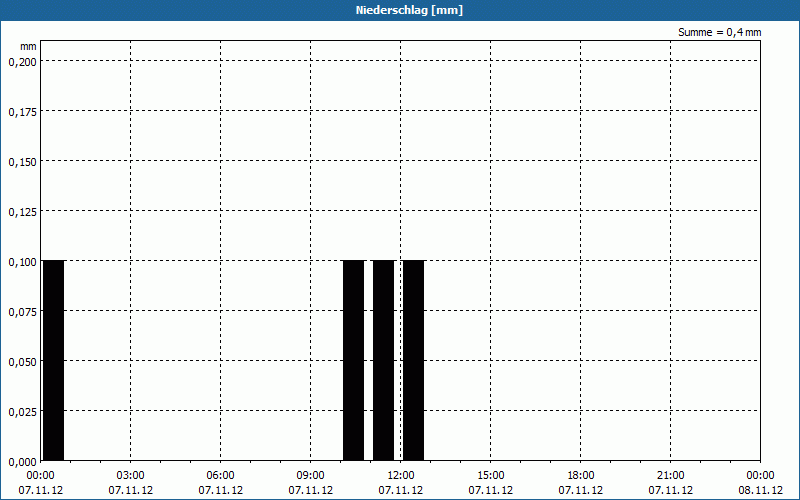
Task: Click the 09:00 time axis label
Action: pos(310,476)
